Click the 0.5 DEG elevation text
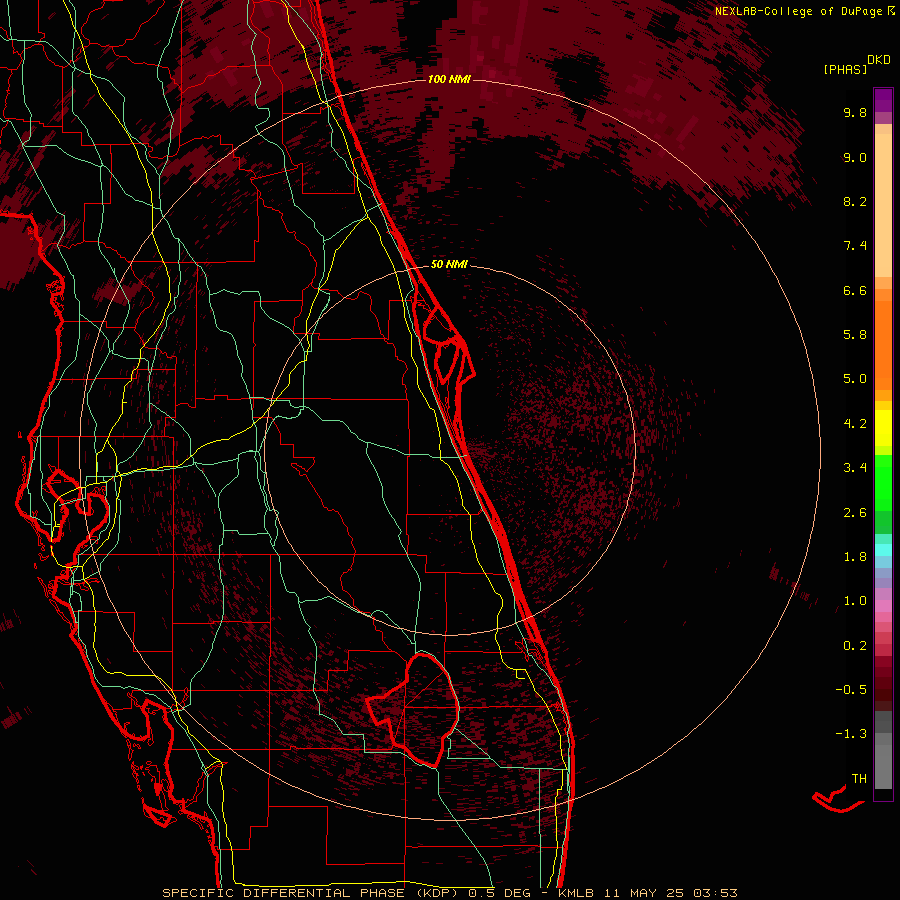This screenshot has width=900, height=900. [x=499, y=893]
